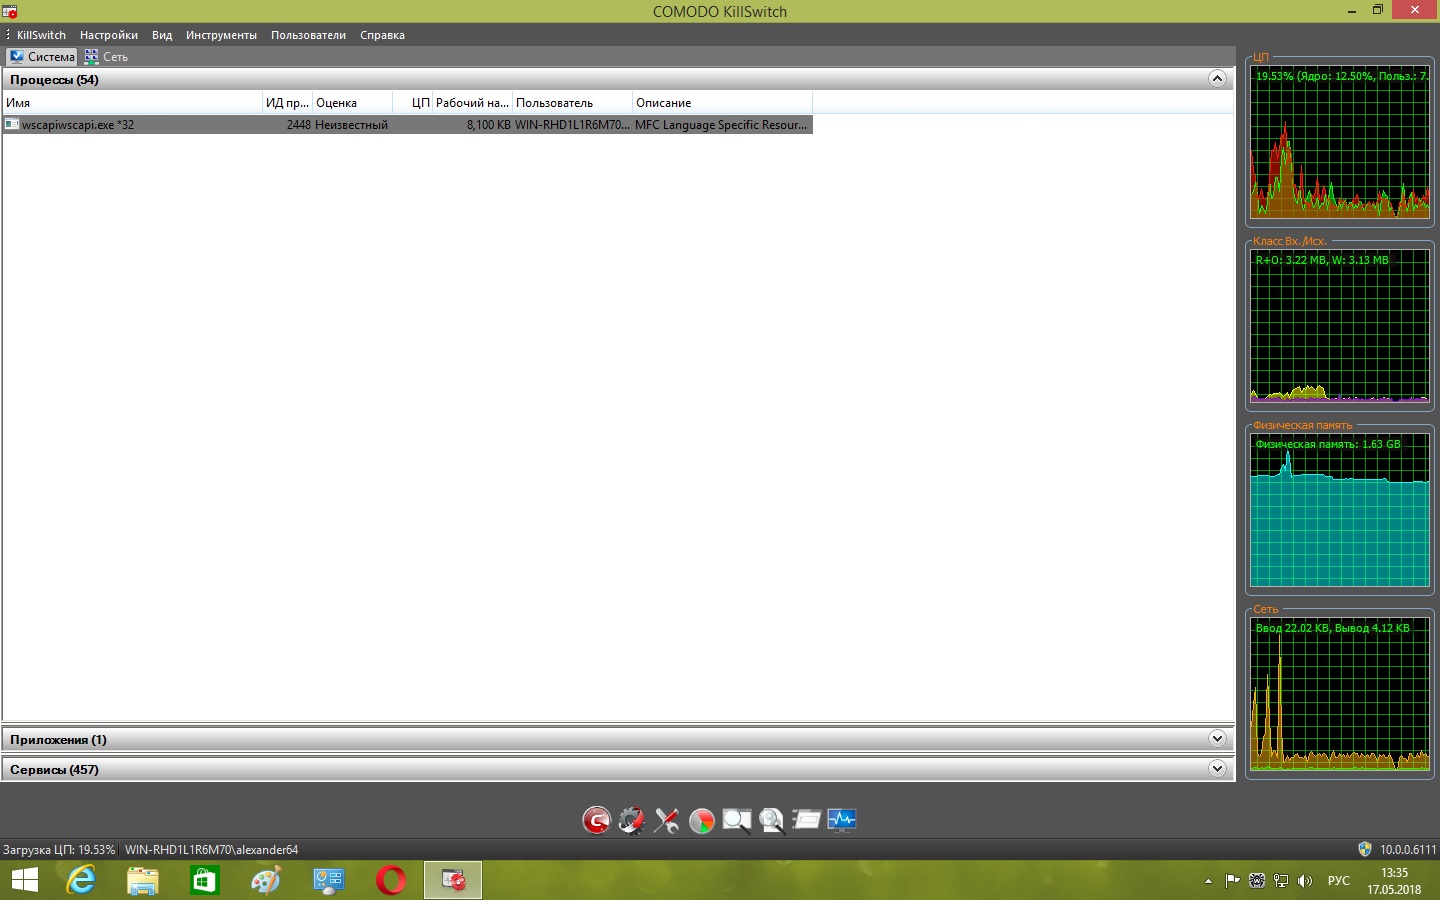
Task: Sort by the Описание column header
Action: tap(722, 102)
